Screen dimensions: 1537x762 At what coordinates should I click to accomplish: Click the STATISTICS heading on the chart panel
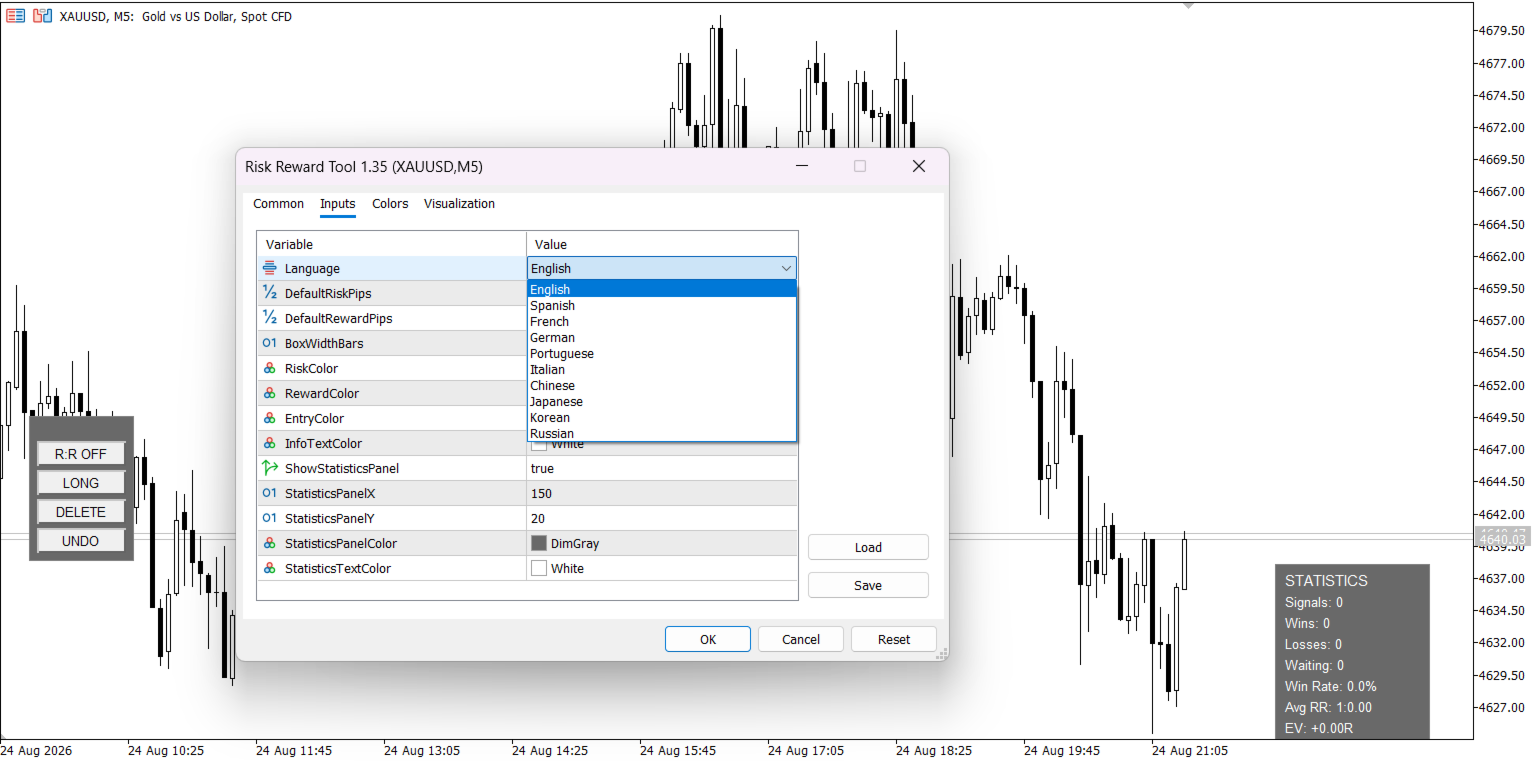click(1326, 581)
